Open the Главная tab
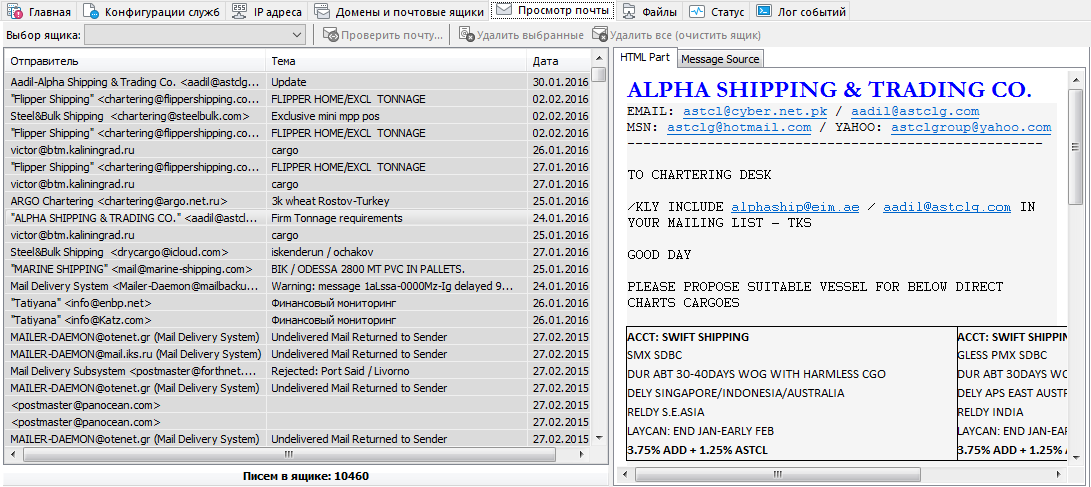This screenshot has height=487, width=1091. tap(39, 11)
